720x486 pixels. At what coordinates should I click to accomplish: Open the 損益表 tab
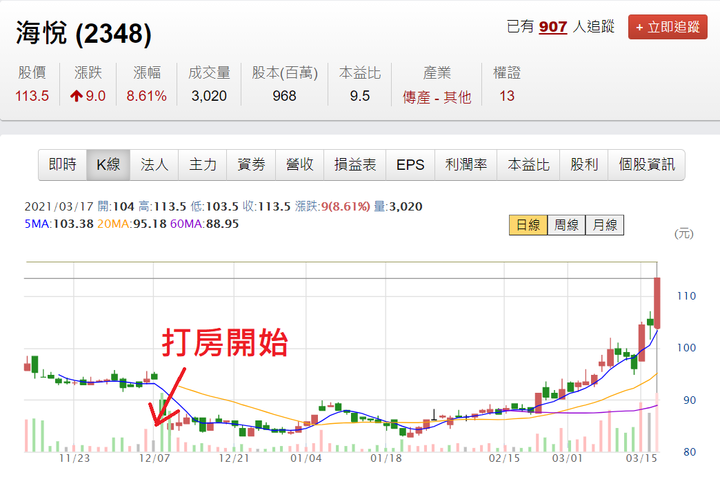click(x=355, y=164)
